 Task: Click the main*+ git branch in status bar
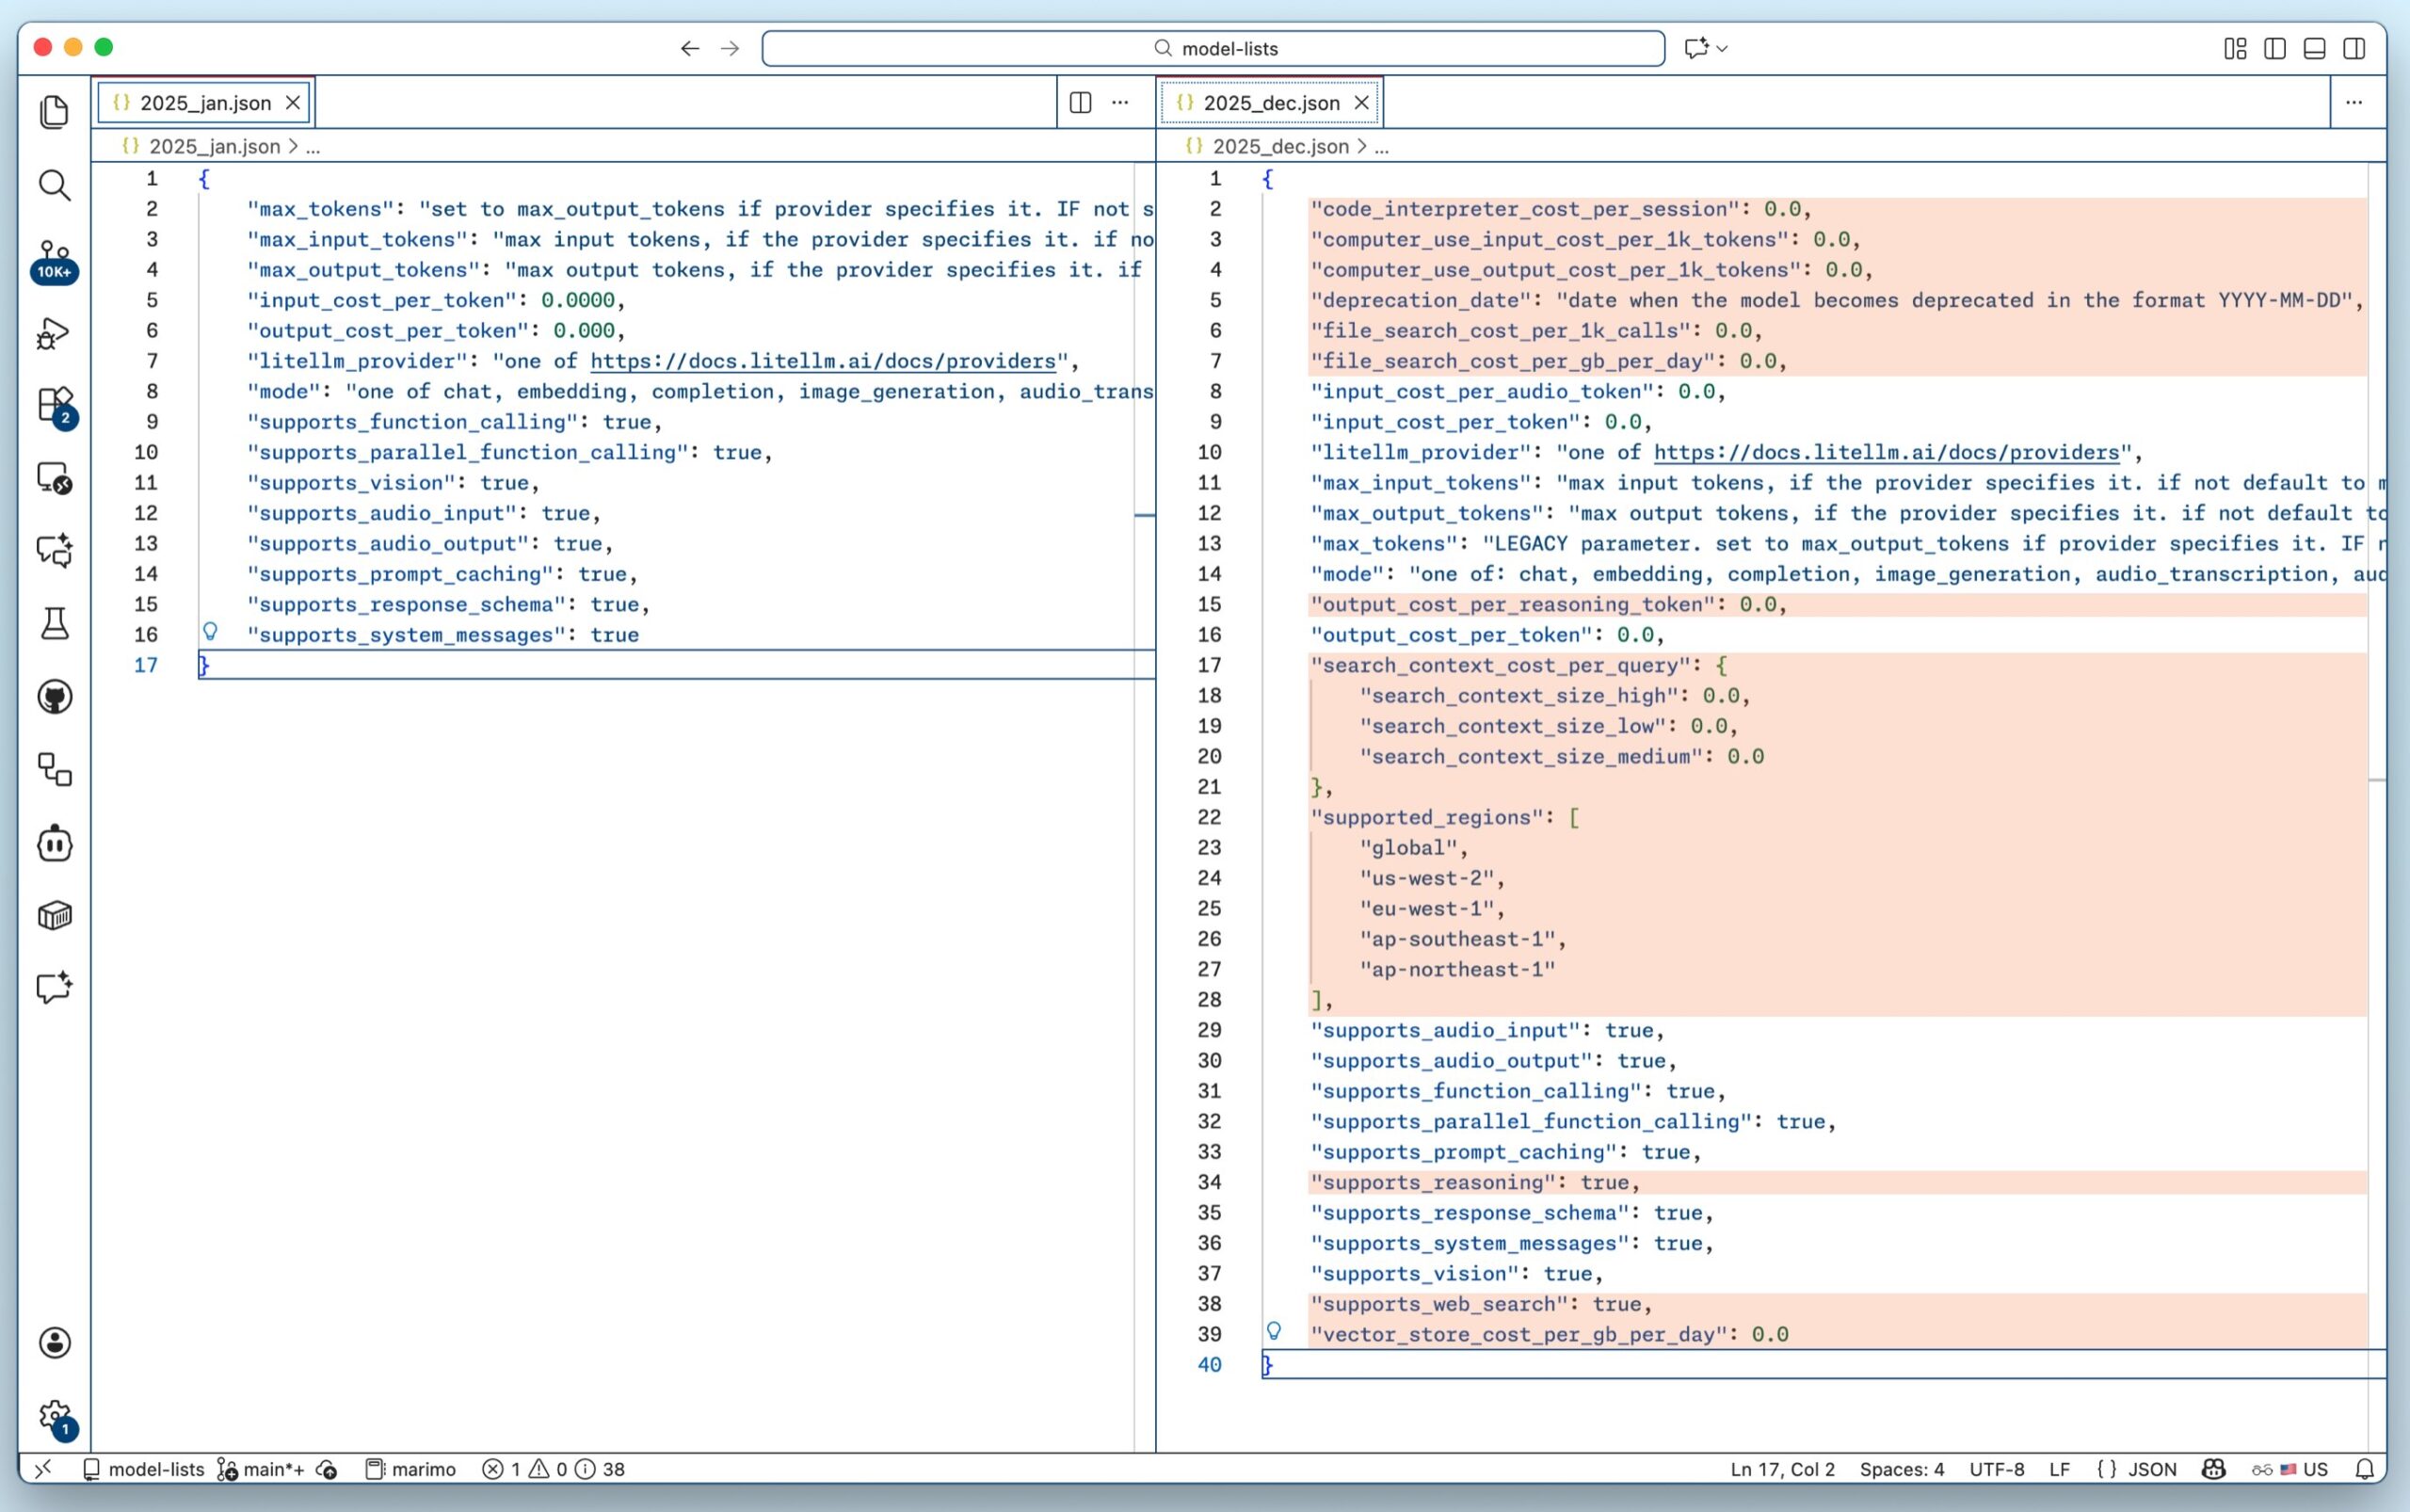[272, 1469]
